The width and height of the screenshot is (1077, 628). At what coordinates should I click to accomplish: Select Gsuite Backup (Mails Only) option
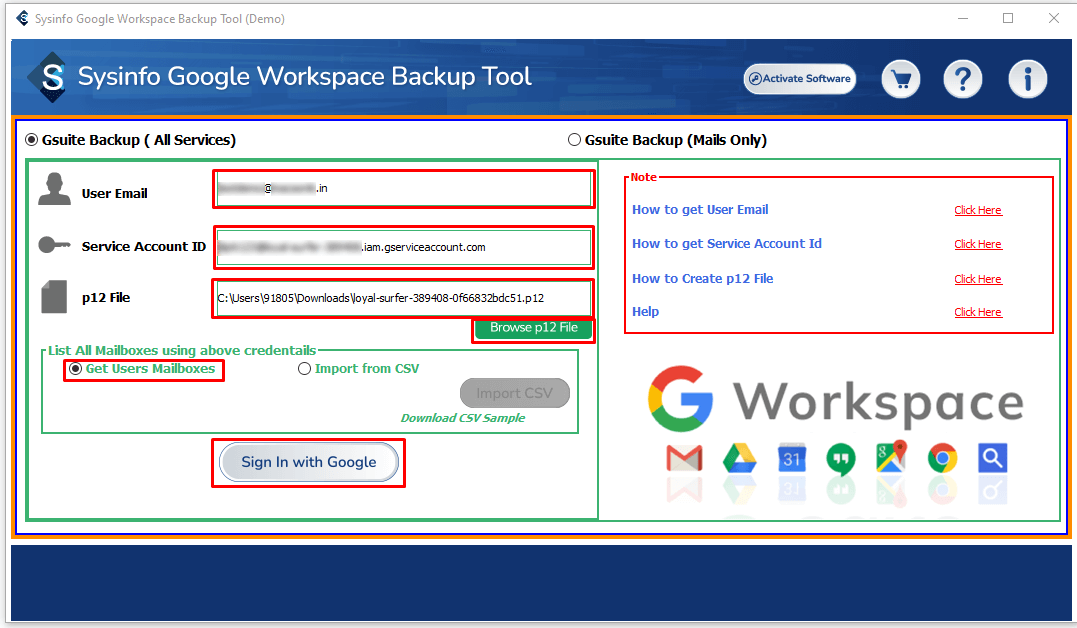tap(668, 140)
